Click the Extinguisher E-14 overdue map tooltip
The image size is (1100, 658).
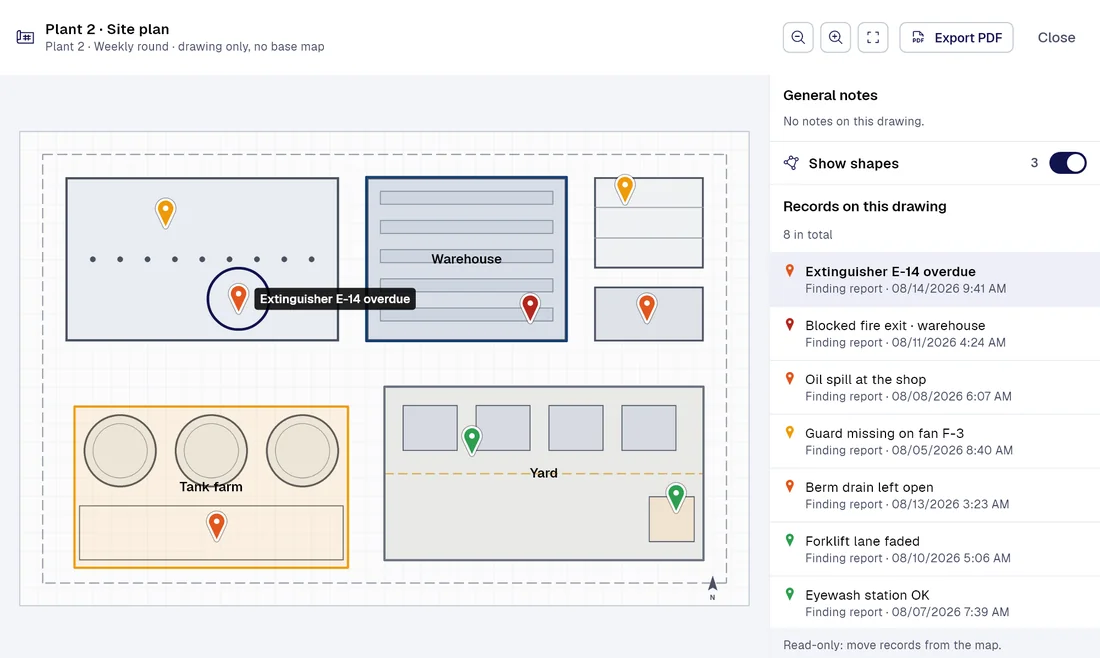pyautogui.click(x=335, y=299)
